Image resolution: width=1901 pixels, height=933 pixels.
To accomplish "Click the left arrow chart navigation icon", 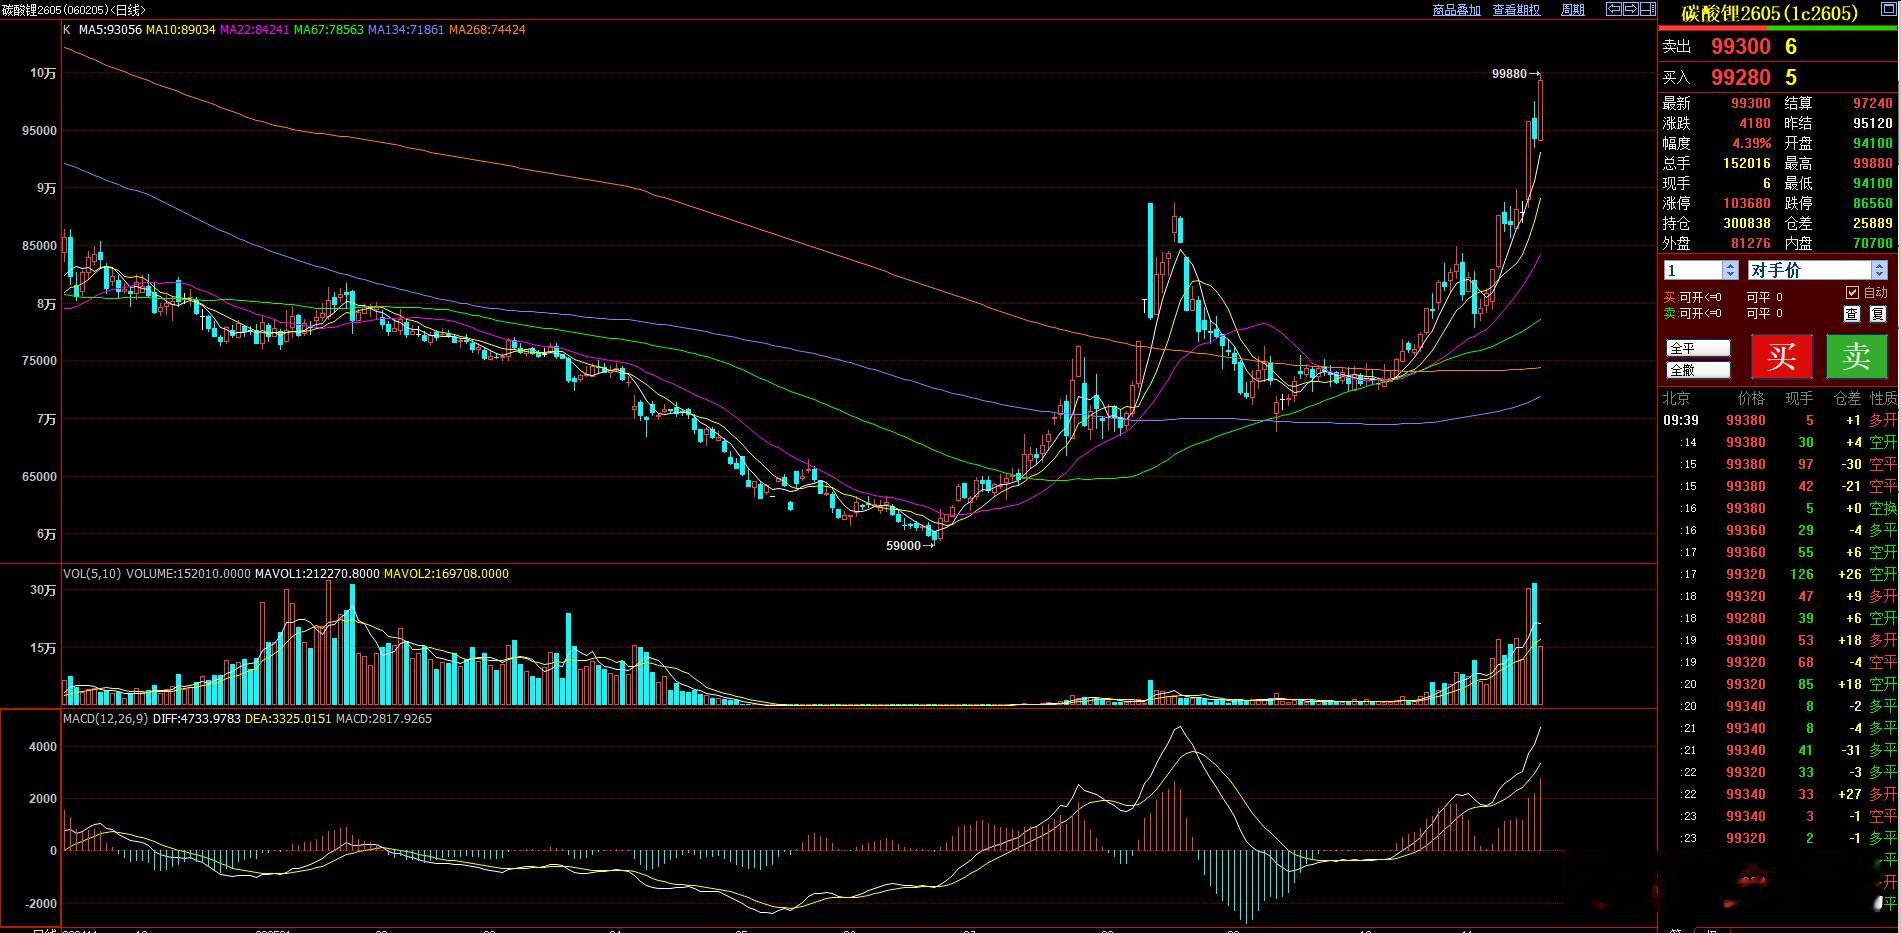I will coord(1613,9).
